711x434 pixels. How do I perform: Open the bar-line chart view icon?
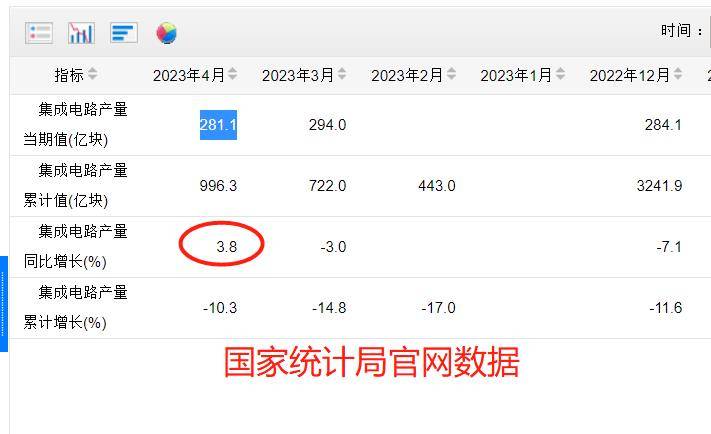[x=81, y=33]
